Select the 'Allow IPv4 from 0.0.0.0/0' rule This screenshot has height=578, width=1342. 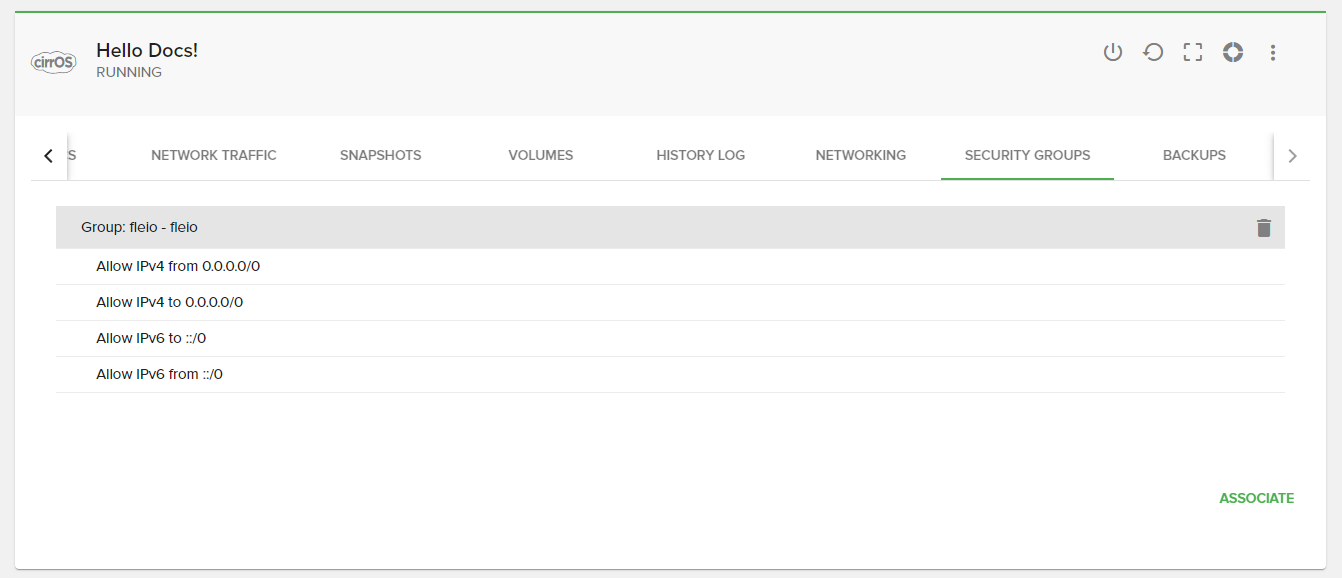click(x=178, y=267)
